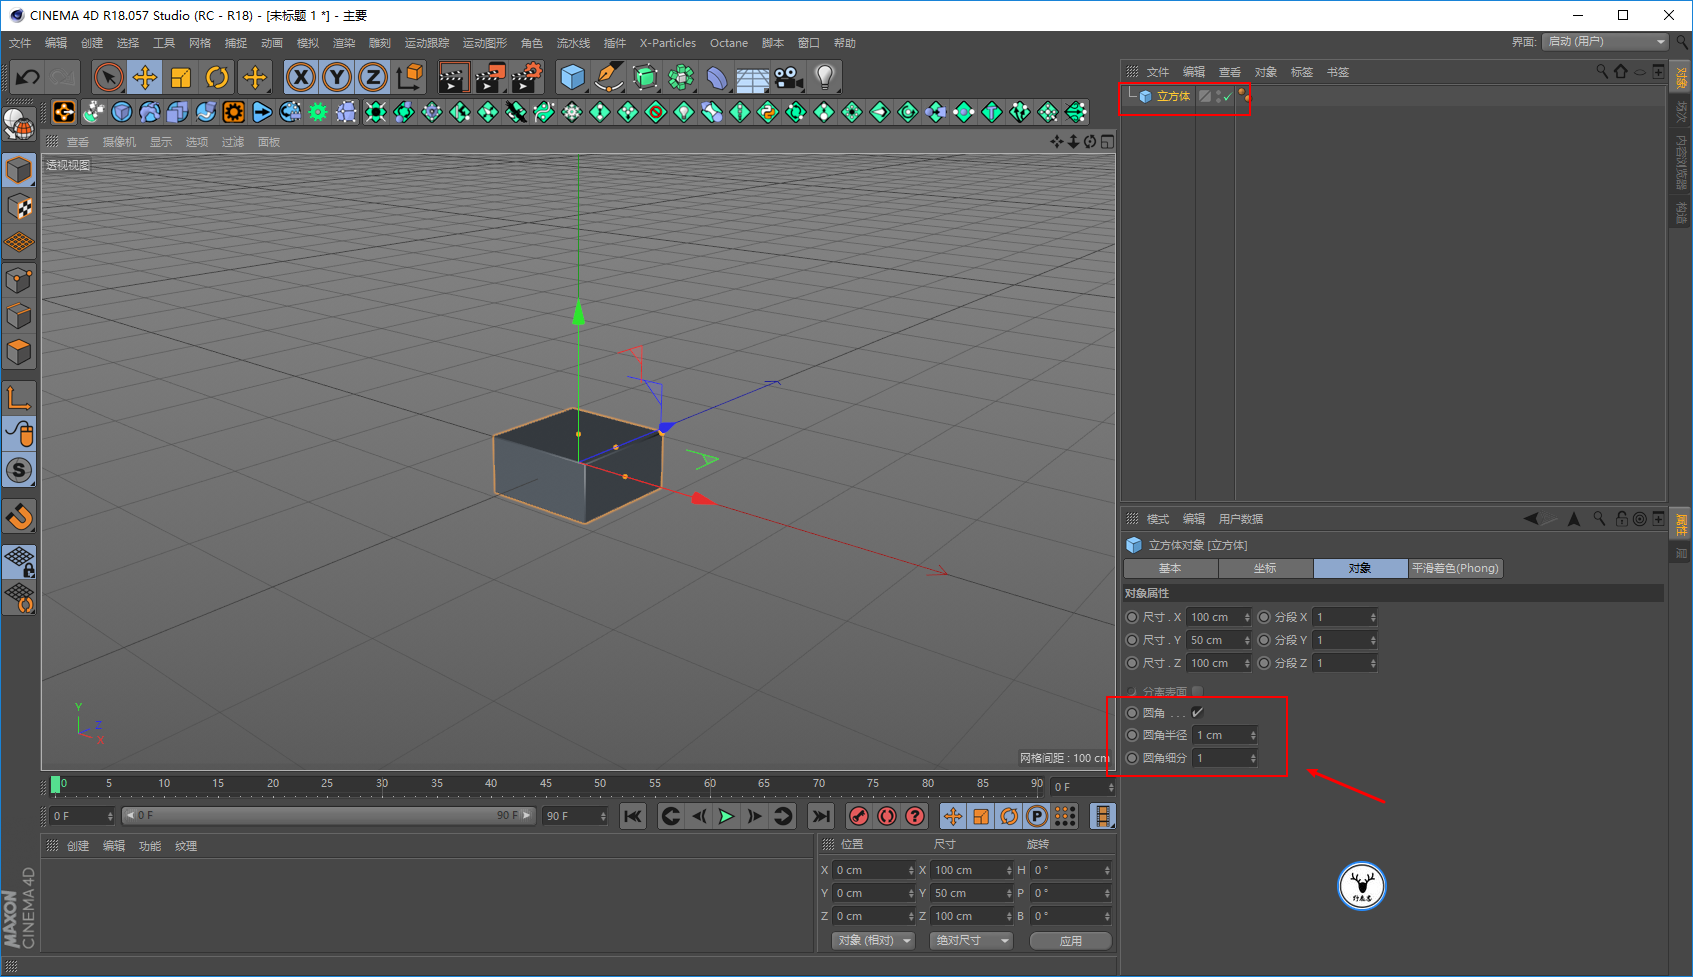Click the radio dot beside 圆角半径
The height and width of the screenshot is (977, 1693).
[1132, 735]
